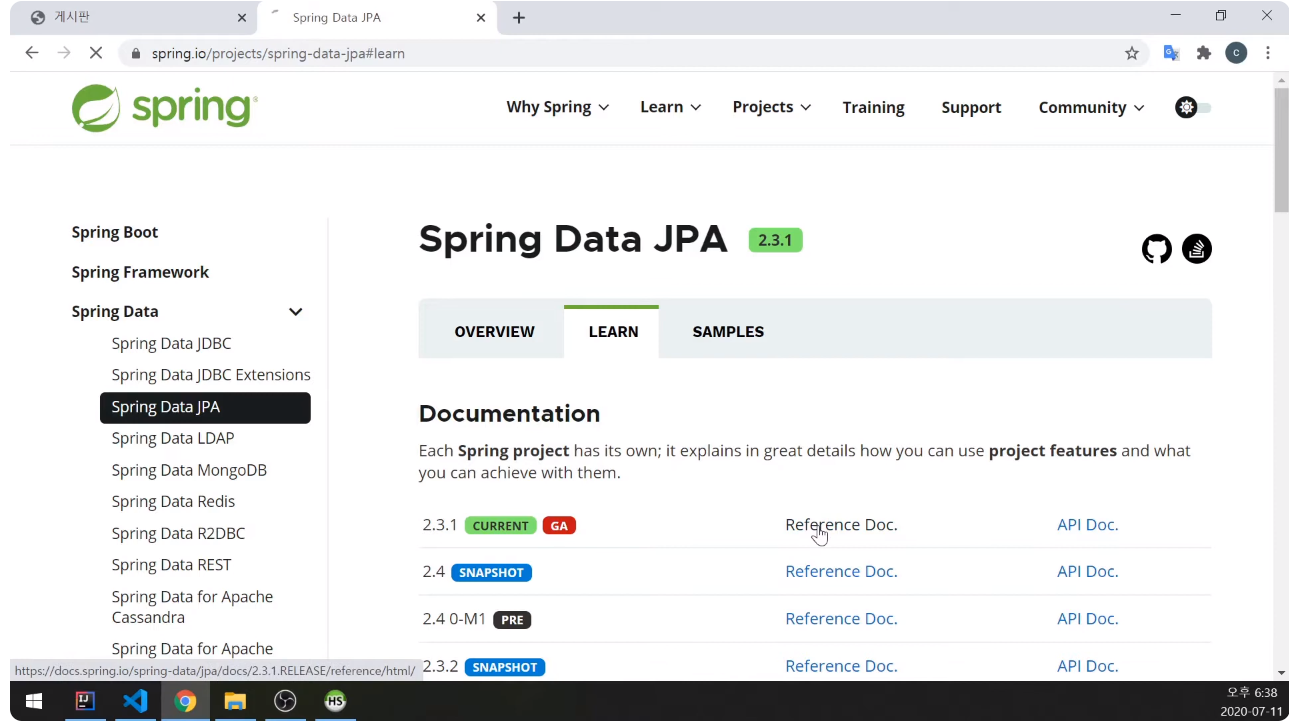Toggle dark mode switch in header
1289x722 pixels.
(x=1193, y=108)
